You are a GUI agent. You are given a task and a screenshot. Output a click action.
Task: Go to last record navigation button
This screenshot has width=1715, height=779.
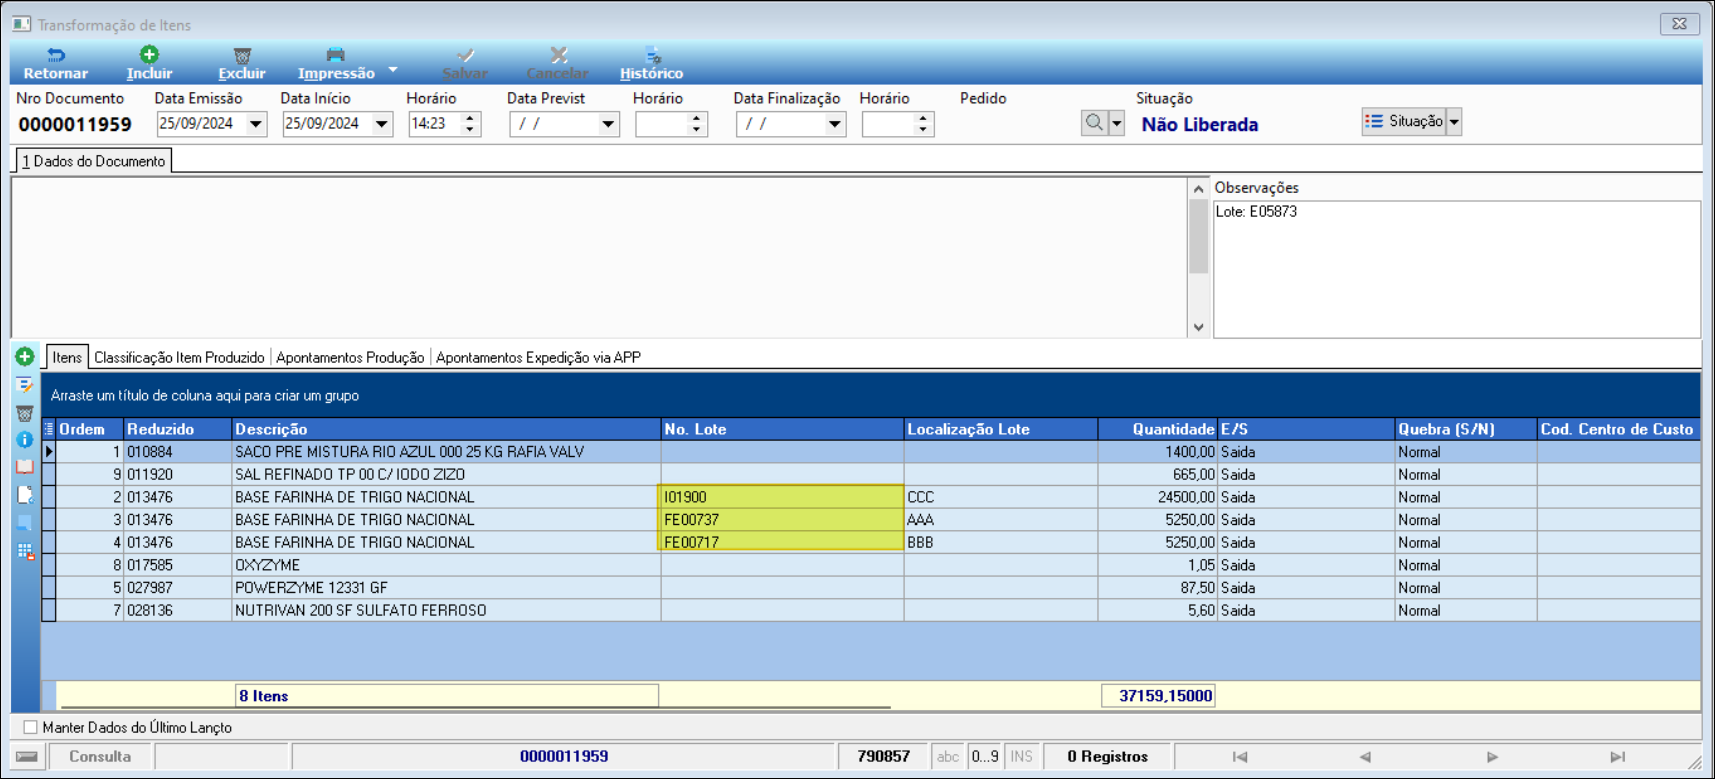1618,757
